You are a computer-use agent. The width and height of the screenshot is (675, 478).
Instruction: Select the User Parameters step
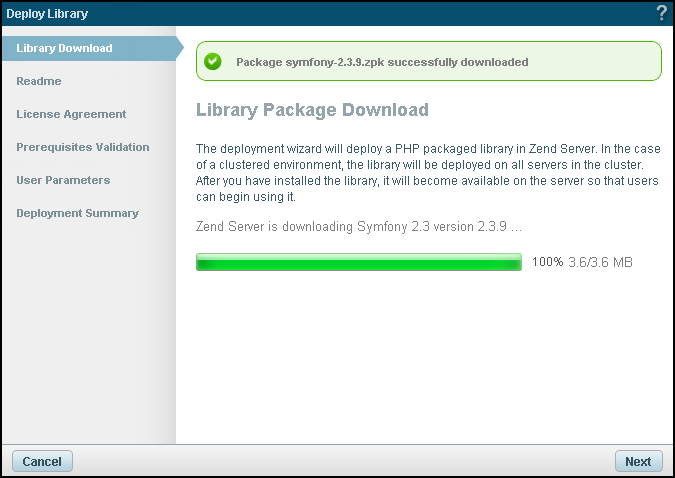[x=63, y=180]
